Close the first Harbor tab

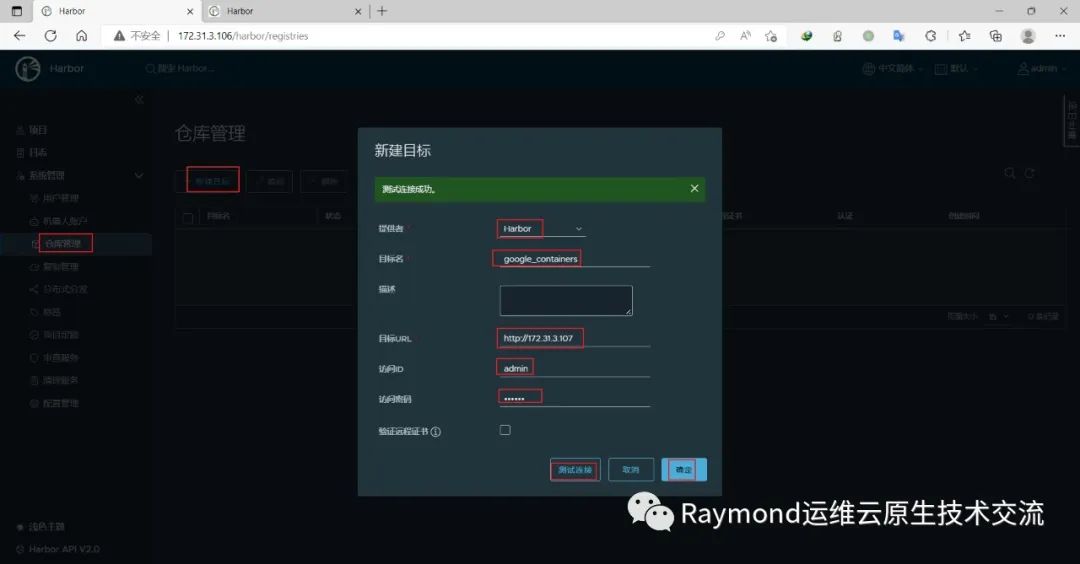pyautogui.click(x=190, y=11)
